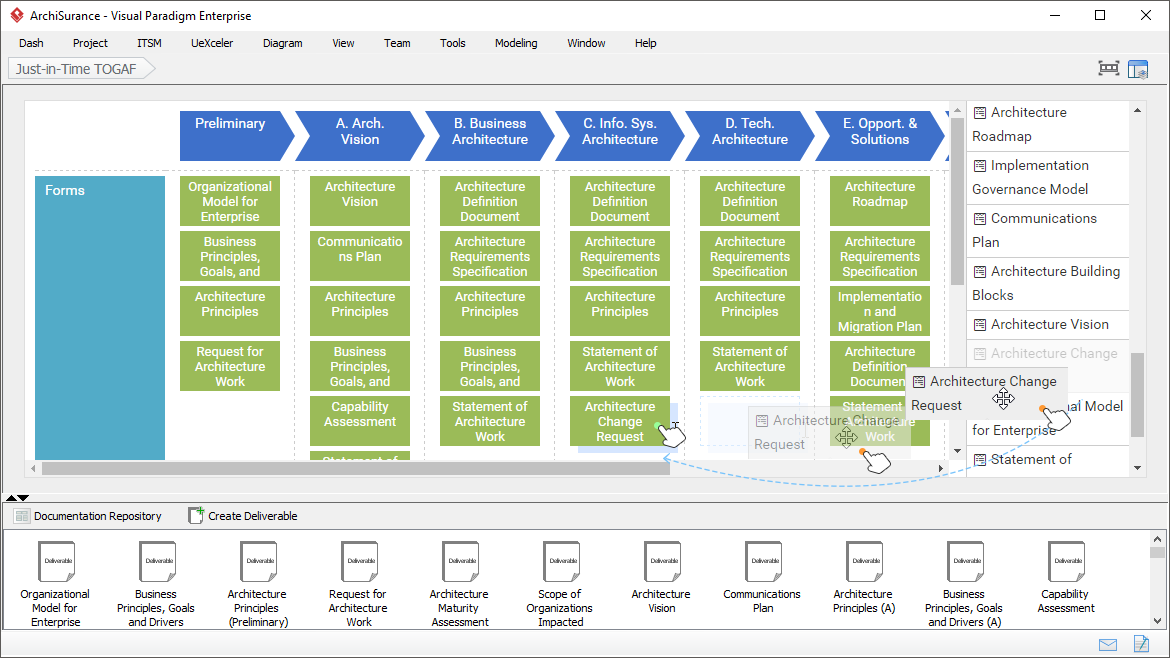Image resolution: width=1170 pixels, height=658 pixels.
Task: Click the mail icon in status bar
Action: click(x=1108, y=645)
